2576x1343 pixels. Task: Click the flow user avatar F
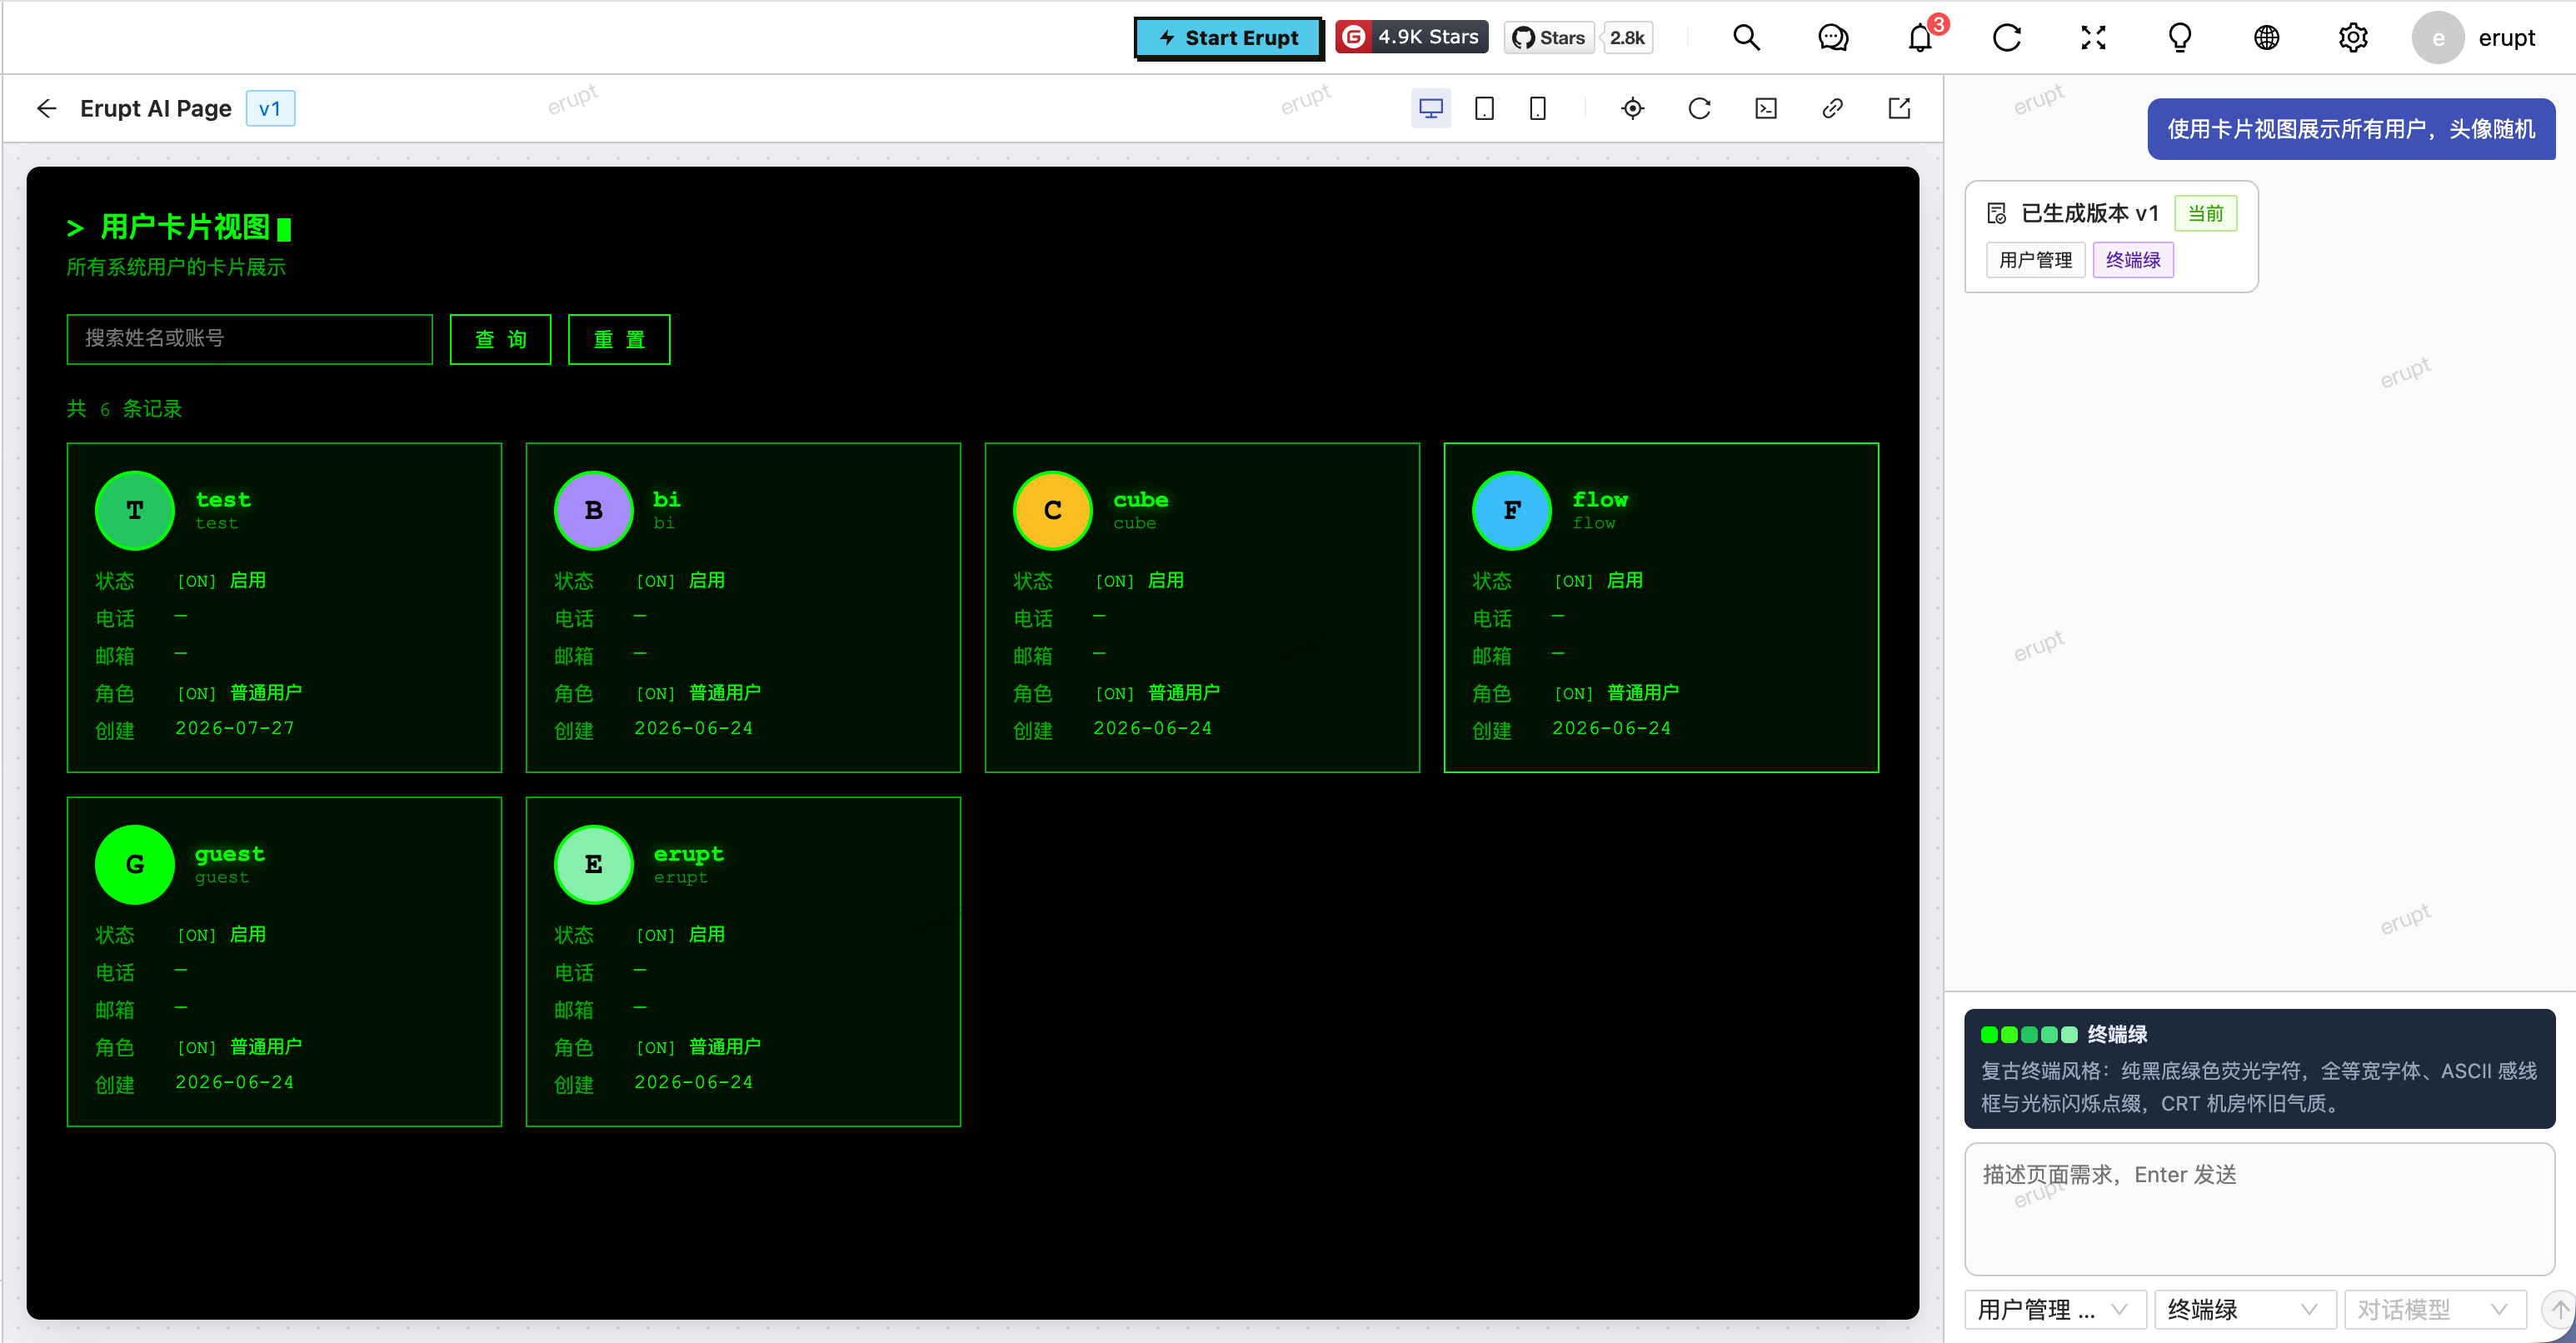[1512, 510]
